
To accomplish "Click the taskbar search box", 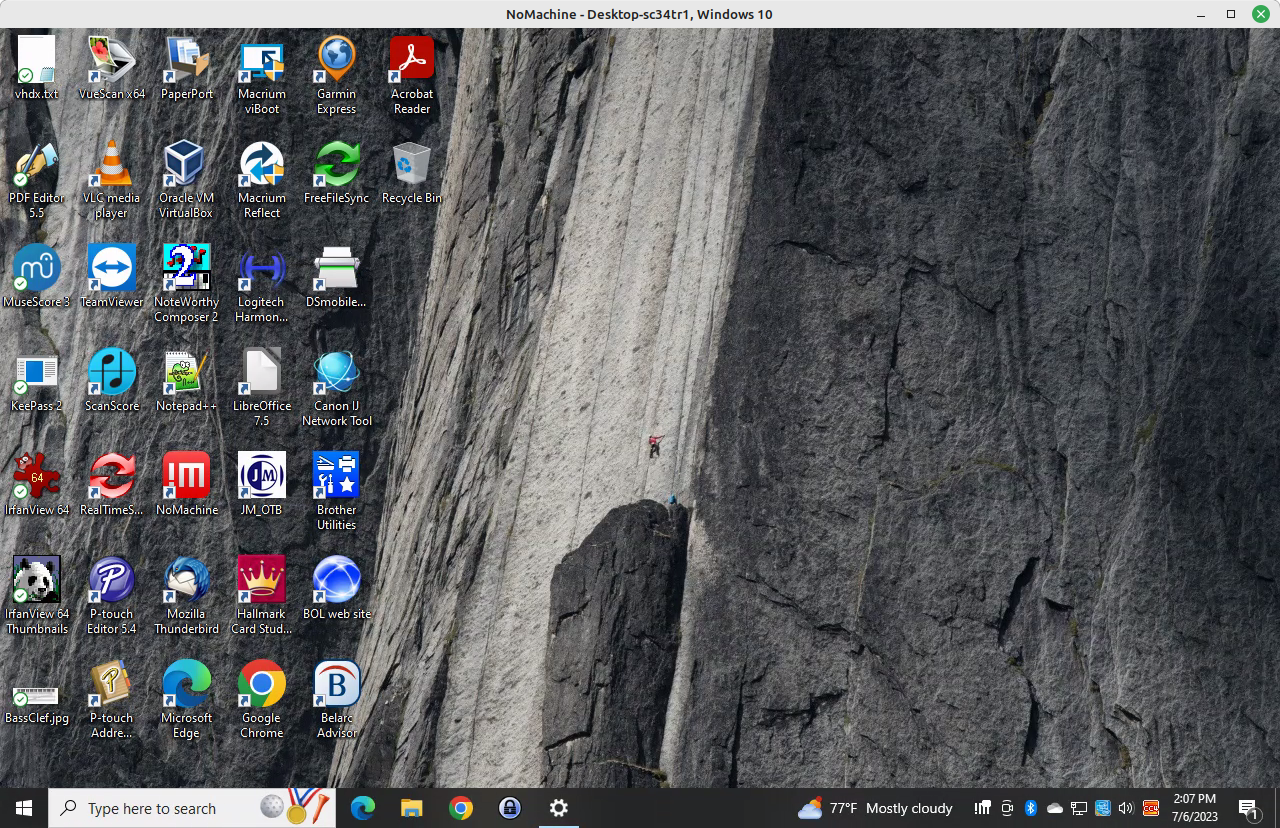I will [x=193, y=808].
